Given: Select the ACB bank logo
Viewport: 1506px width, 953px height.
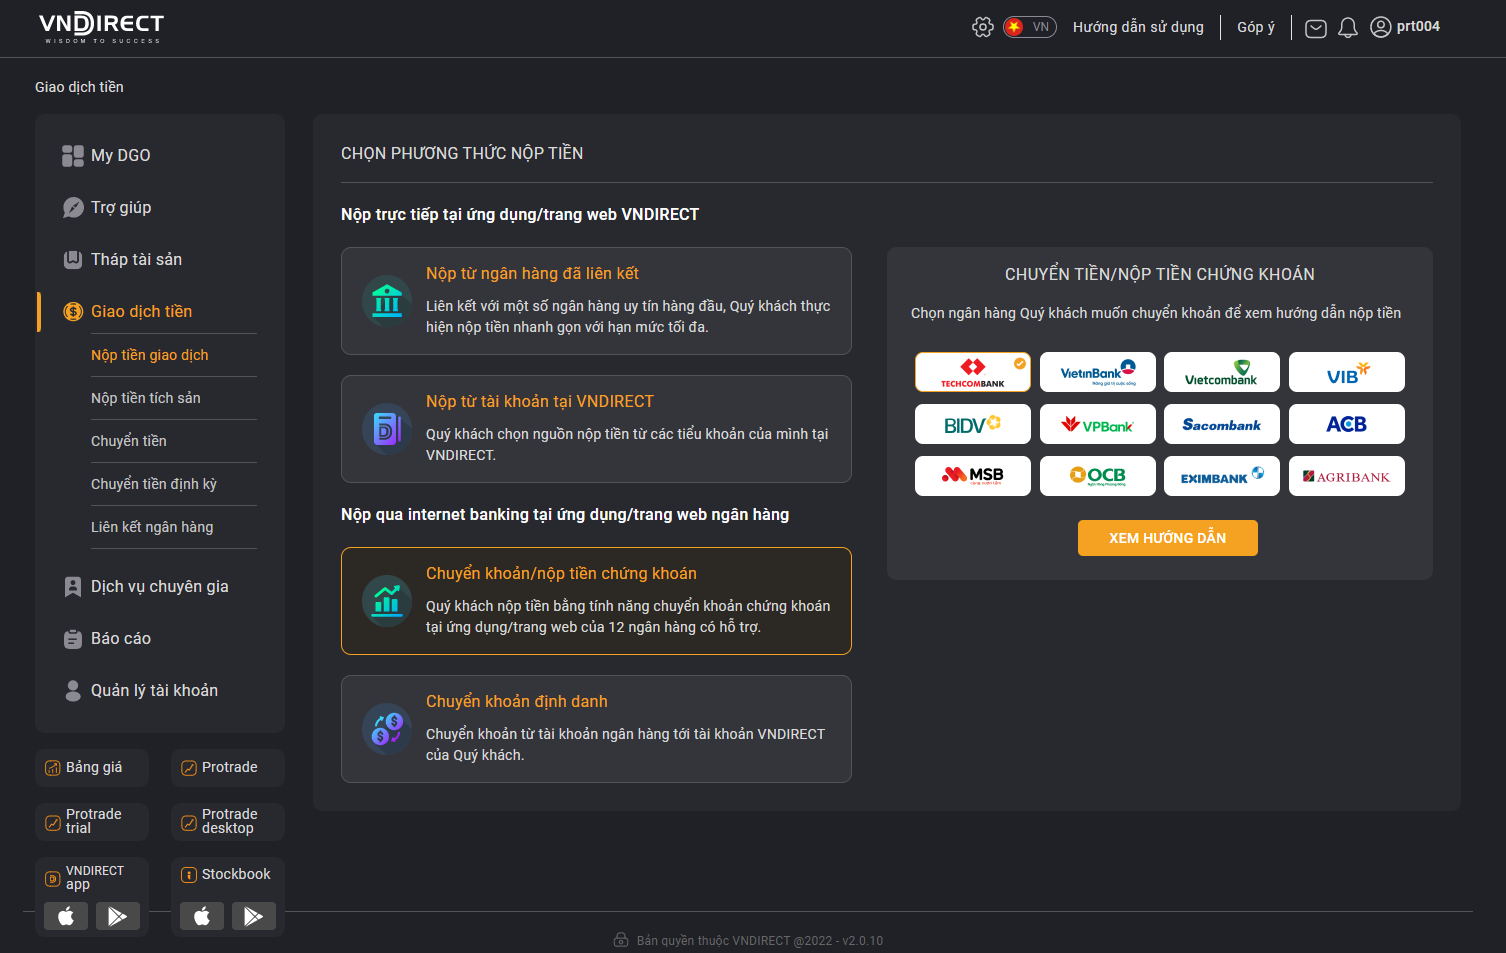Looking at the screenshot, I should click(x=1347, y=424).
